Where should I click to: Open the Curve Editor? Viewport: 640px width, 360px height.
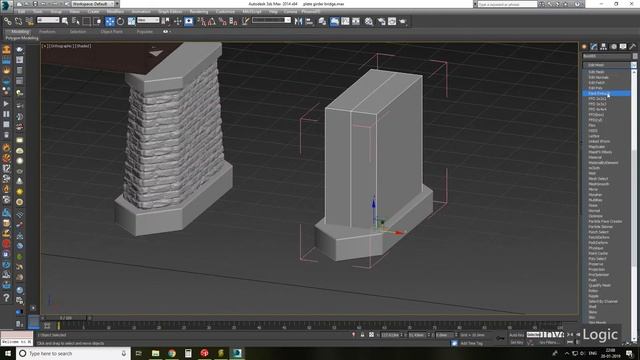tap(345, 21)
